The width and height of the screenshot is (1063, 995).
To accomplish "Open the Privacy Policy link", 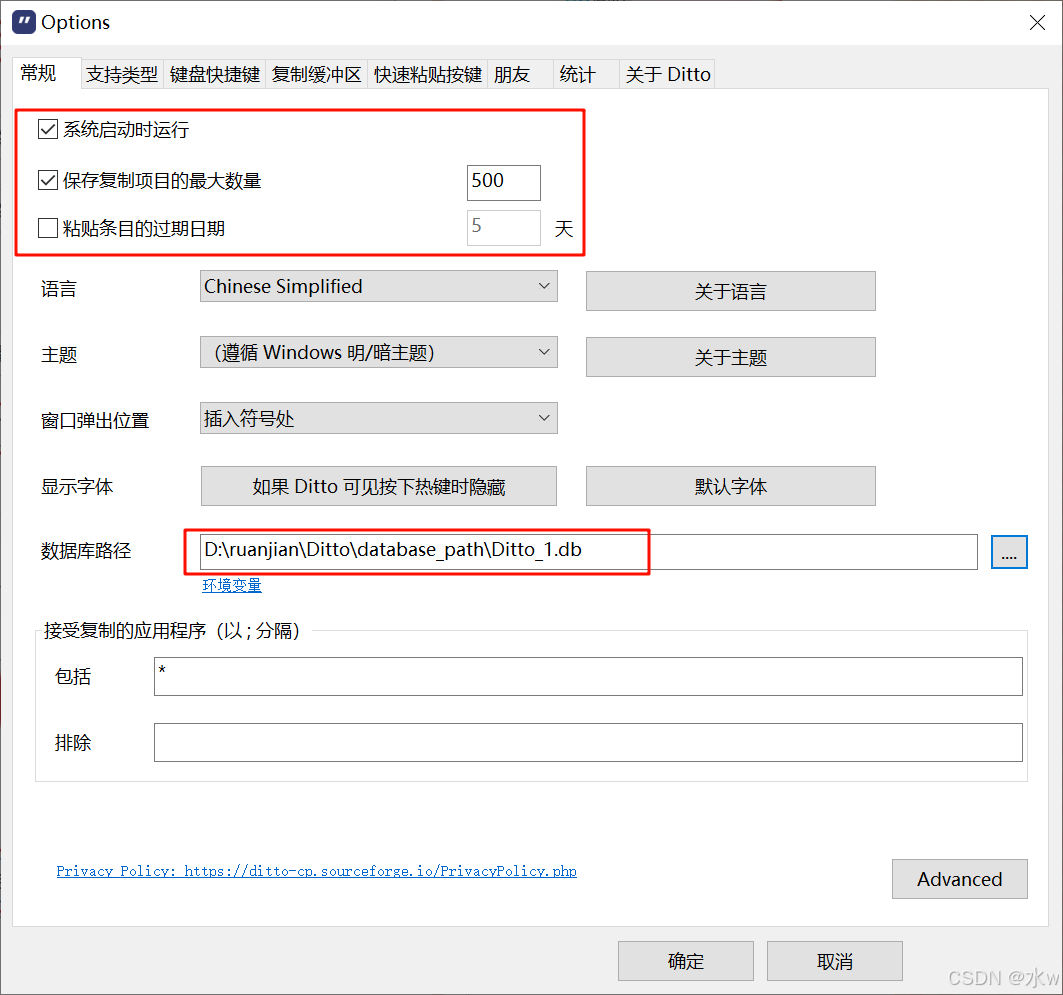I will coord(317,871).
